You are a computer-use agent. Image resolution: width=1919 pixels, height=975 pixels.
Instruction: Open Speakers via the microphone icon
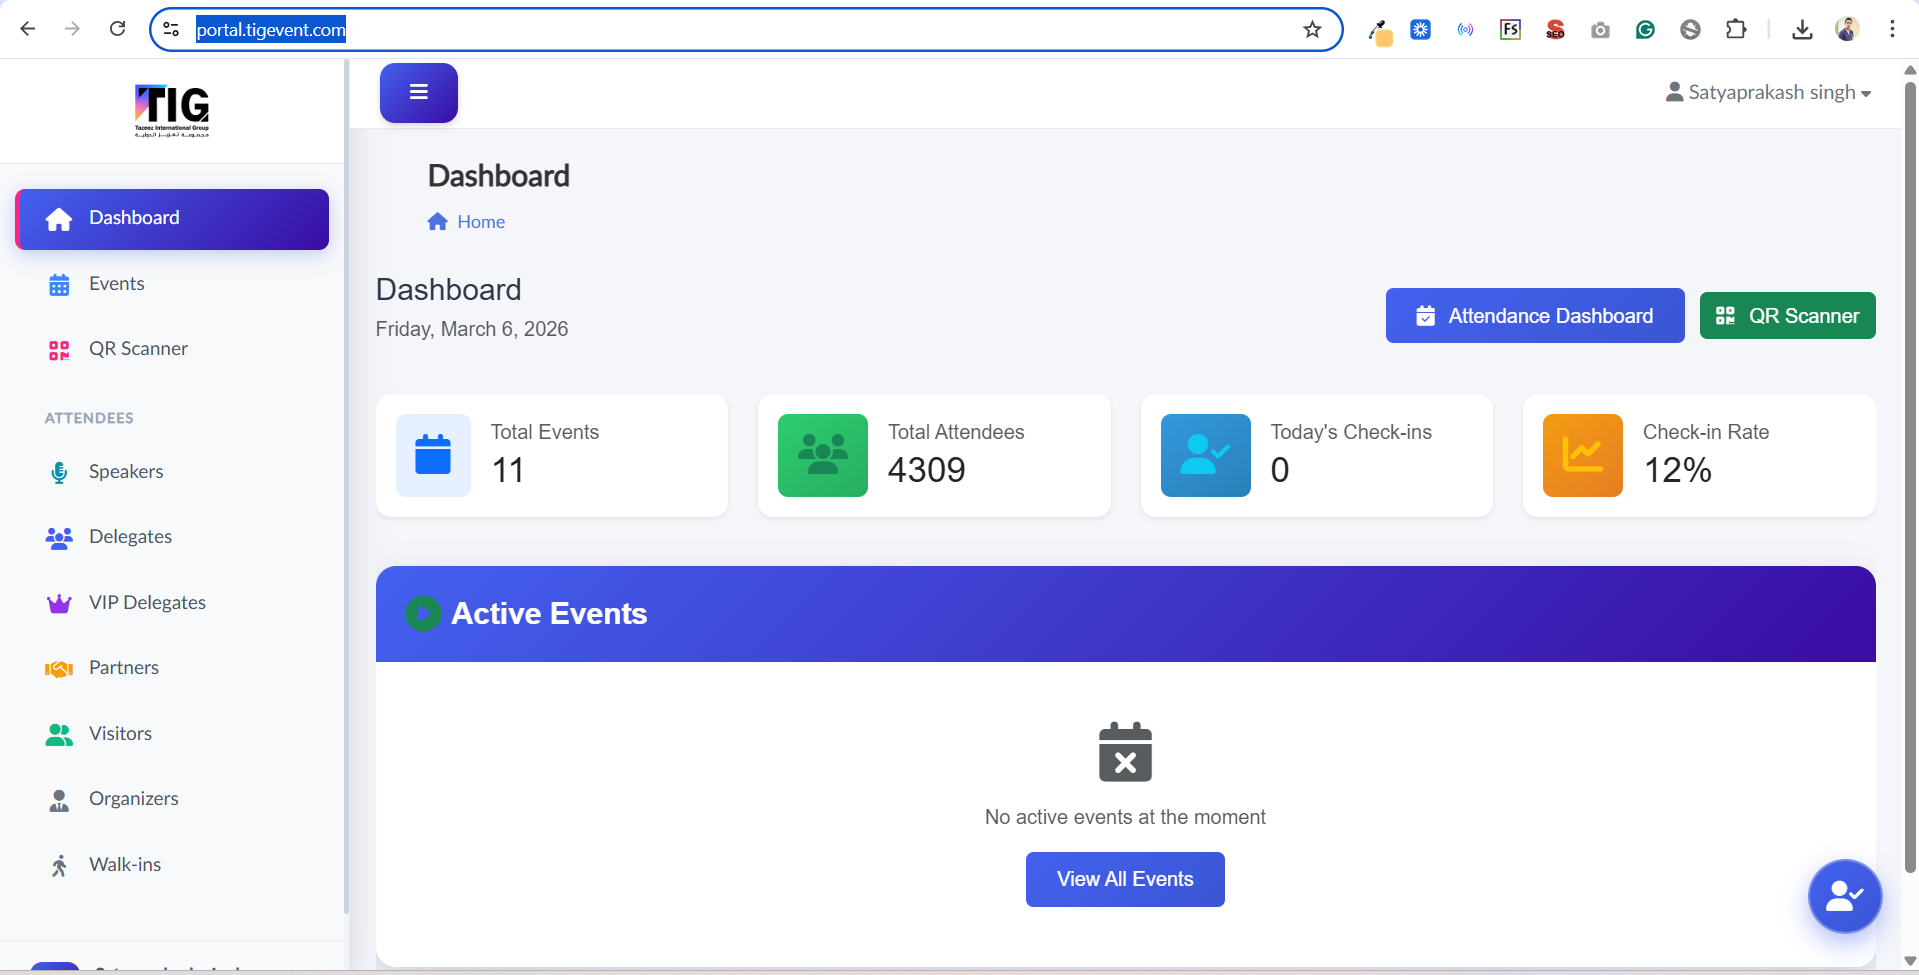(x=59, y=471)
